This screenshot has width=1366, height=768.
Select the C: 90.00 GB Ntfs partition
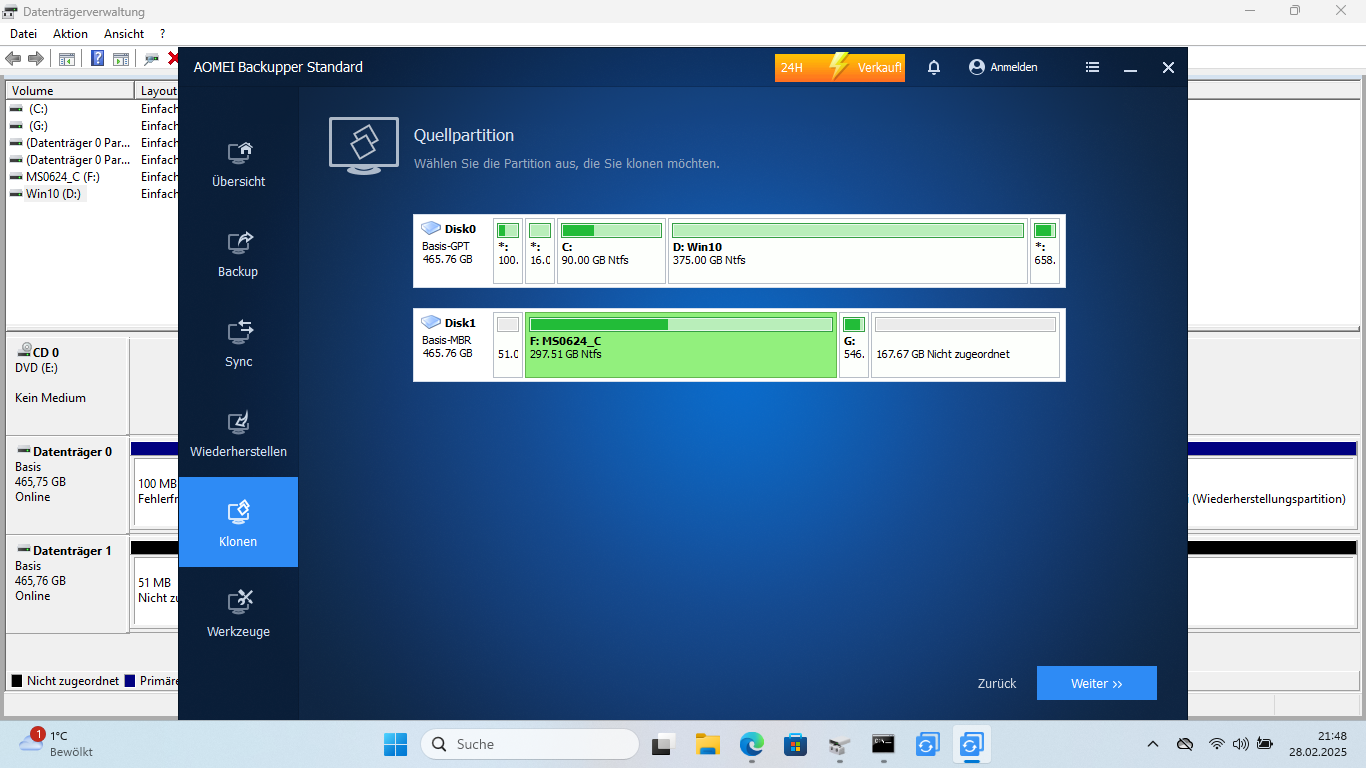(x=611, y=251)
